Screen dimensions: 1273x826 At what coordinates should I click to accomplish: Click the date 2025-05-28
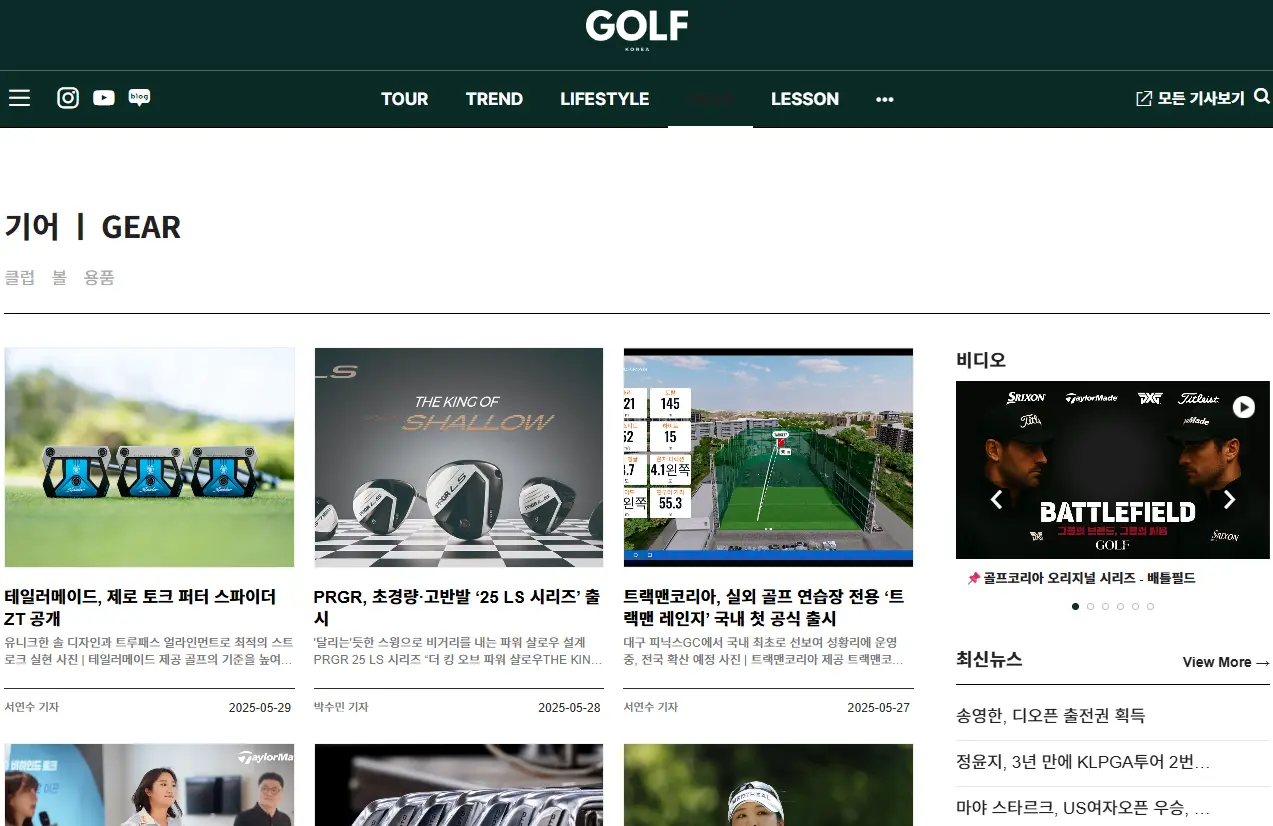point(569,707)
